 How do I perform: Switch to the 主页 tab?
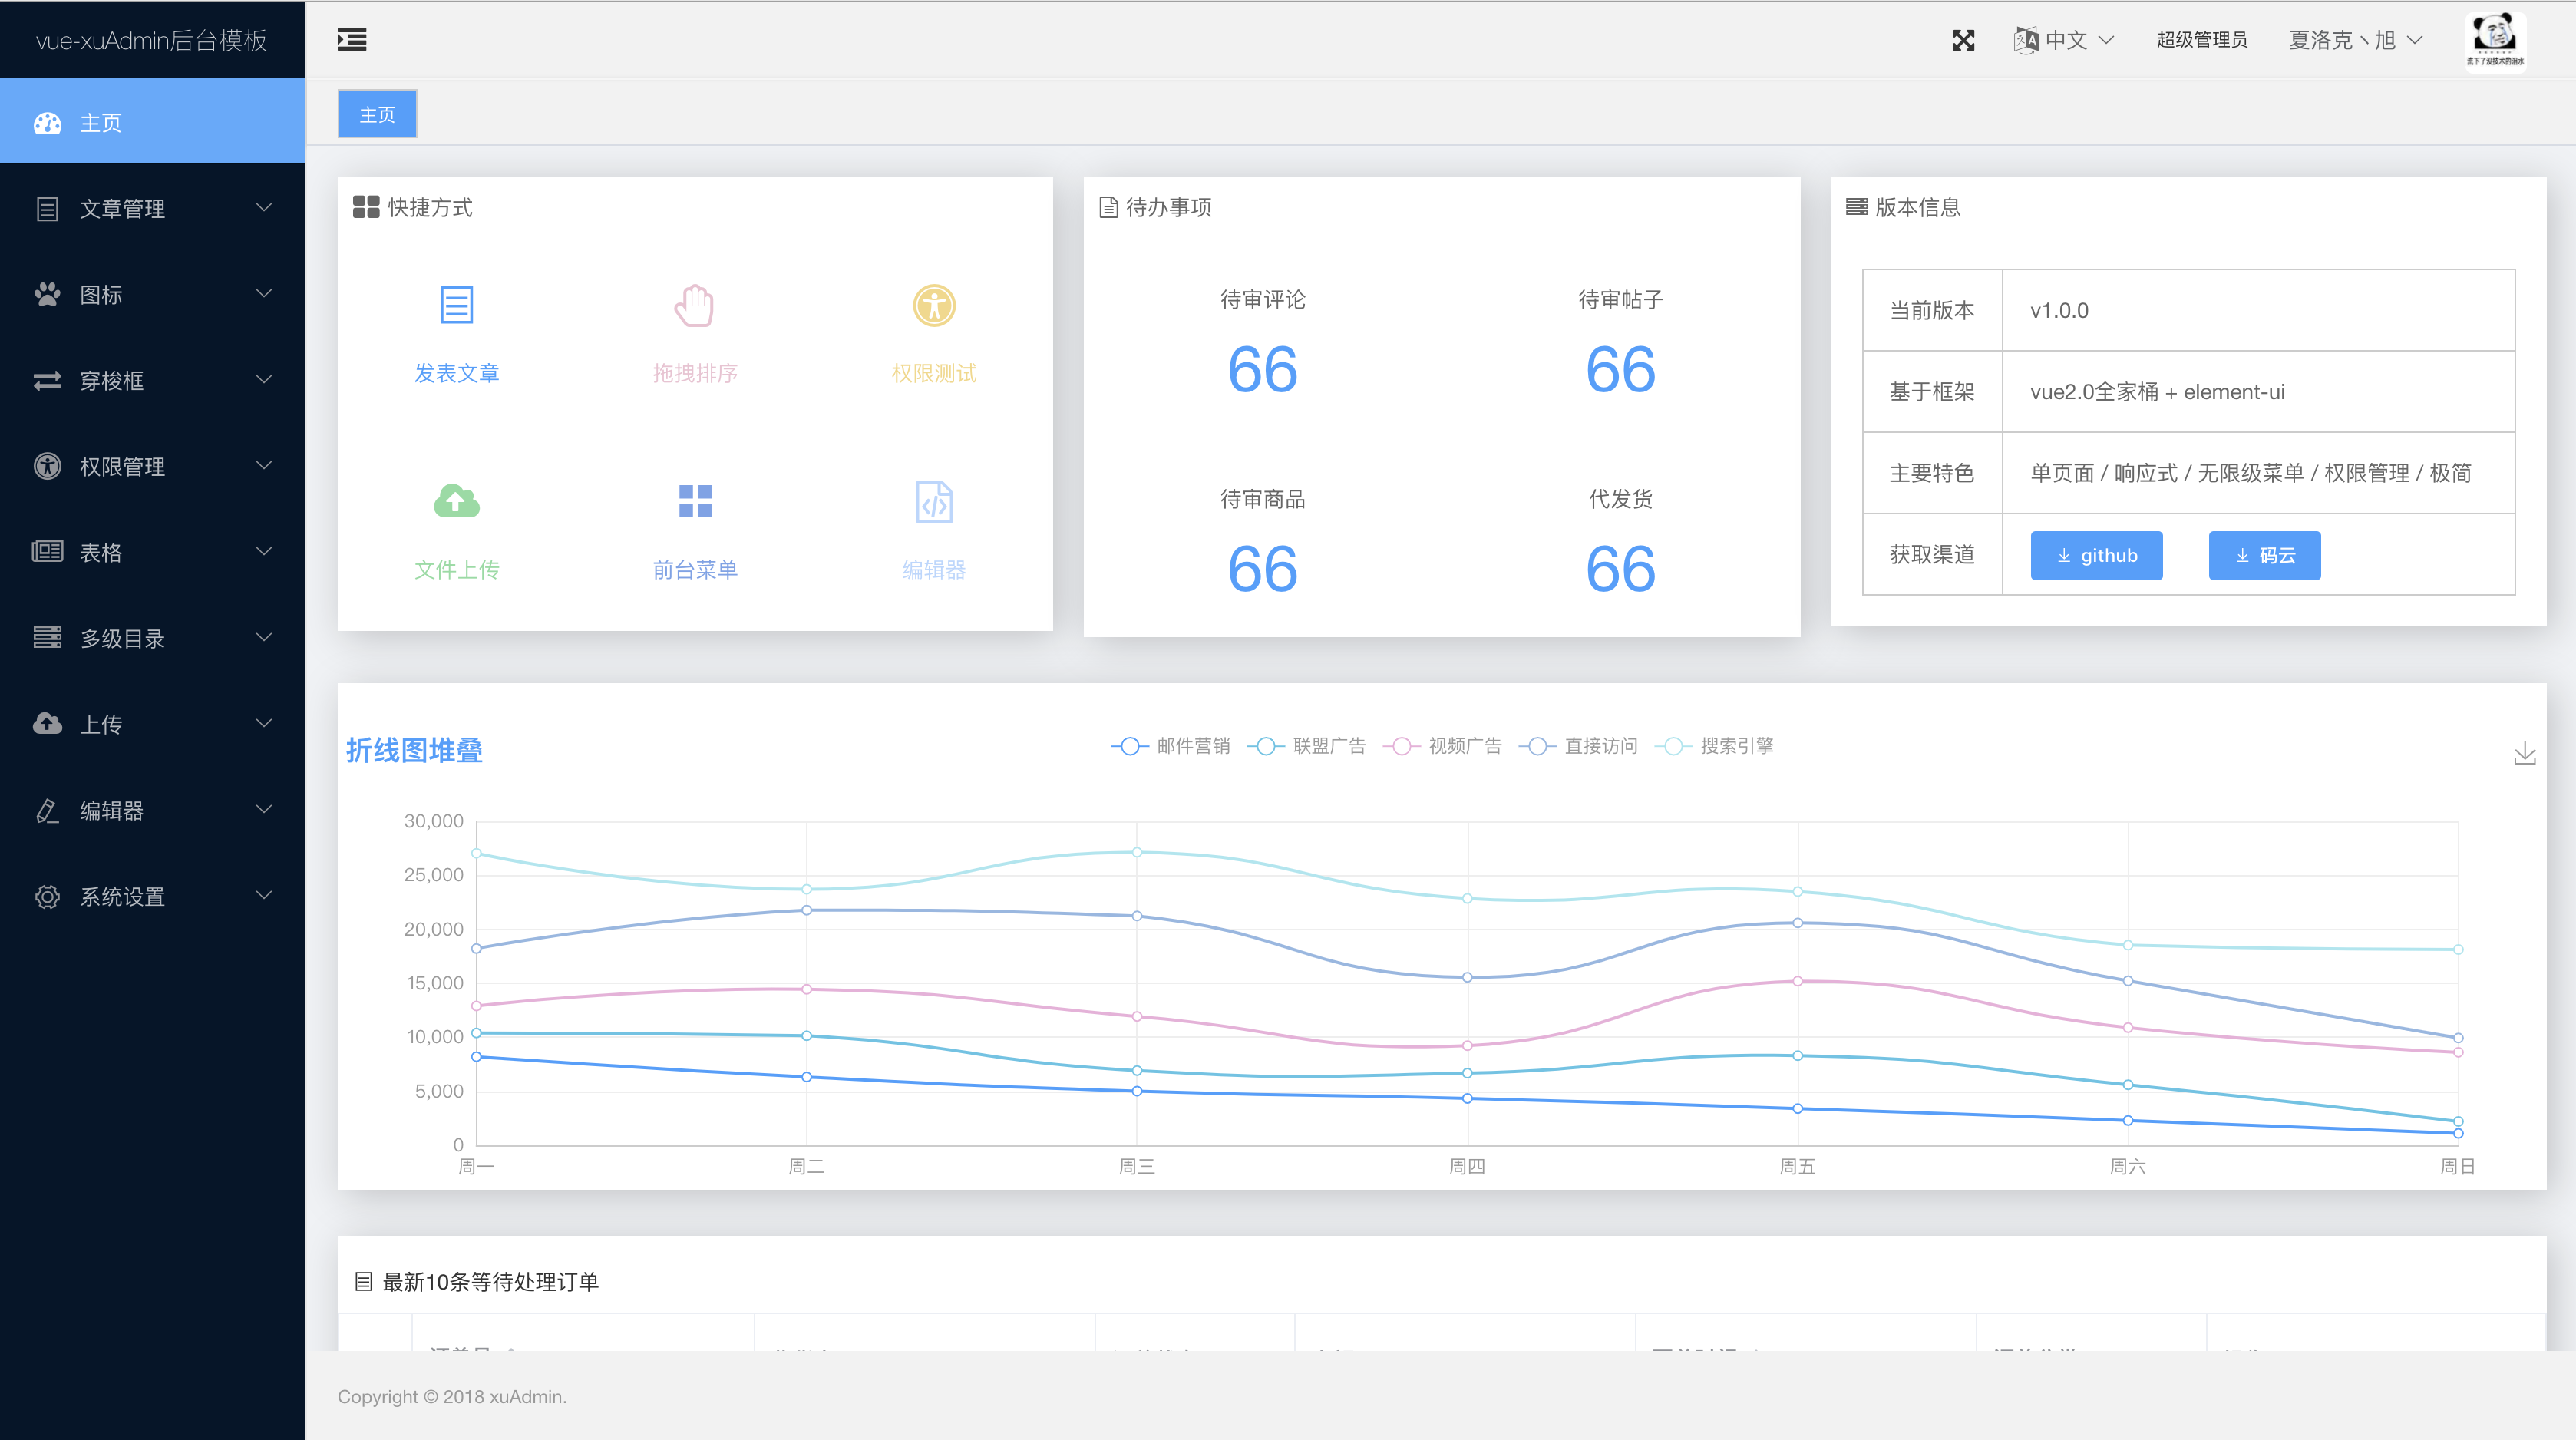(377, 114)
